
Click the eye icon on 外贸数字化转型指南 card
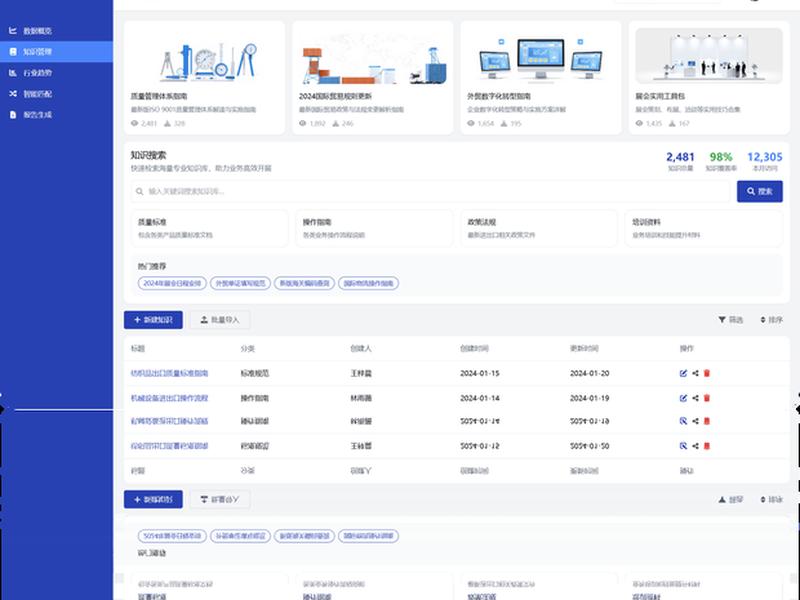pyautogui.click(x=471, y=123)
